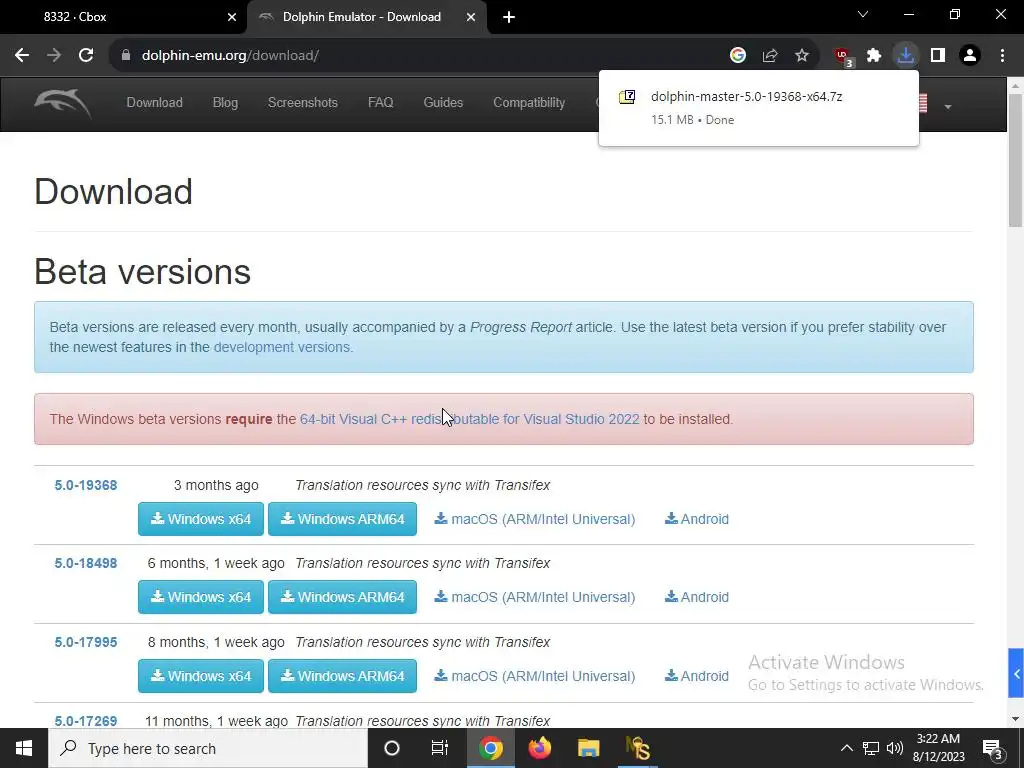This screenshot has height=768, width=1024.
Task: Download macOS build for 5.0-17995
Action: [x=535, y=676]
